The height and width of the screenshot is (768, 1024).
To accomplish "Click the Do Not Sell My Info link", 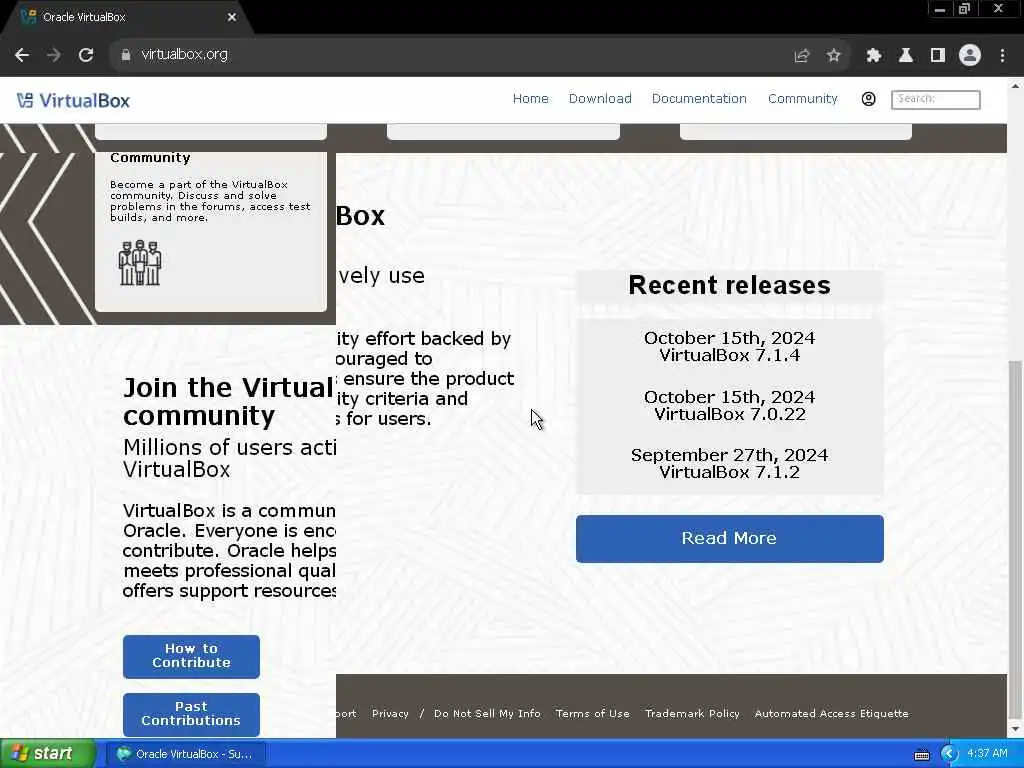I will point(487,714).
